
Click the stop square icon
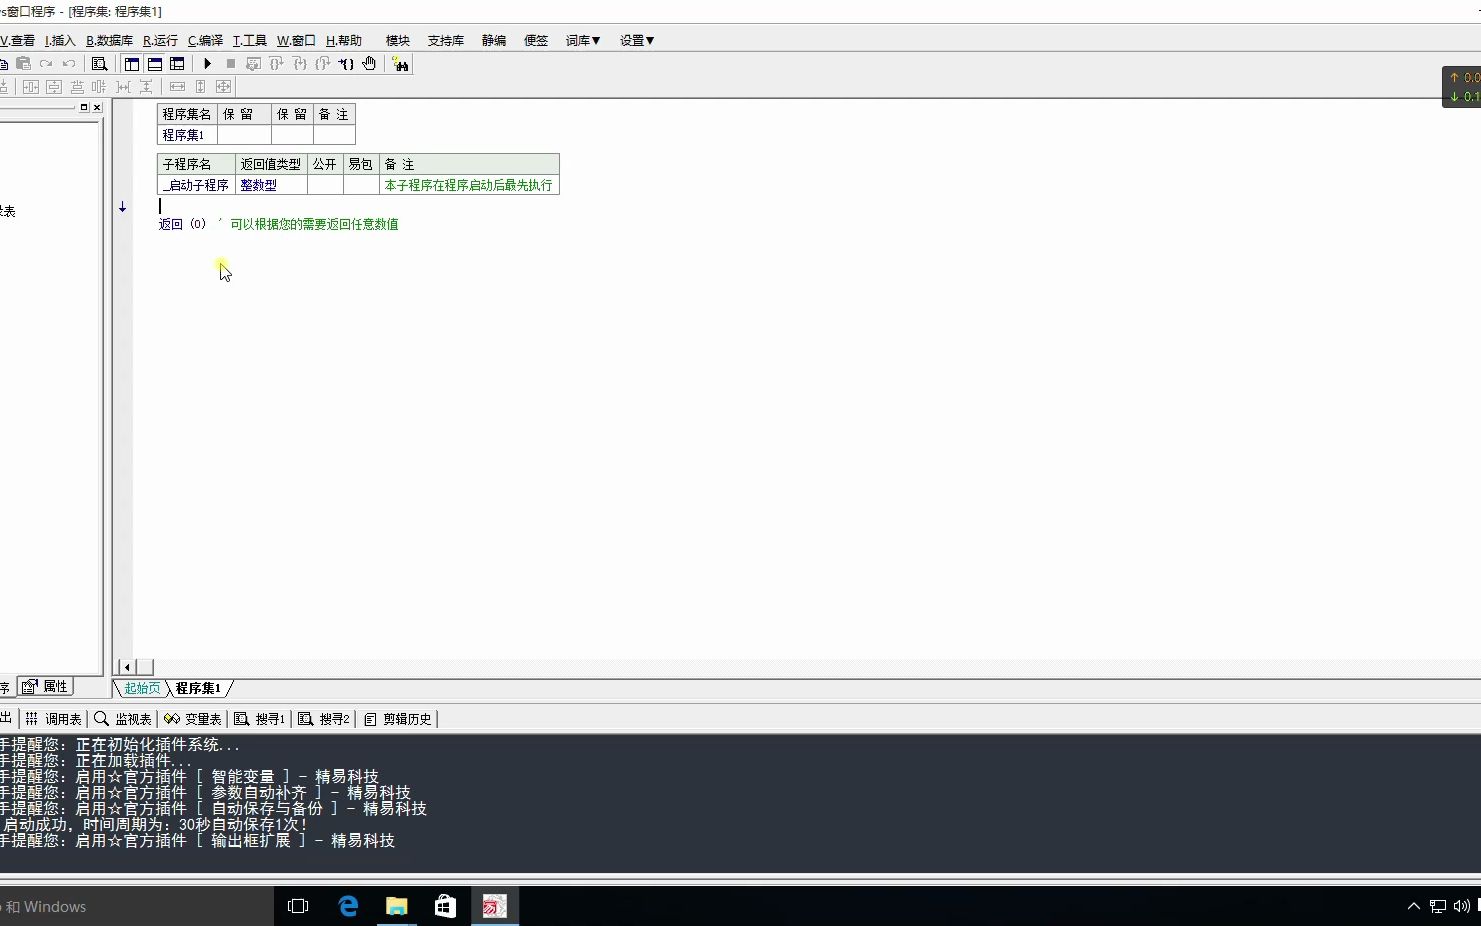230,64
